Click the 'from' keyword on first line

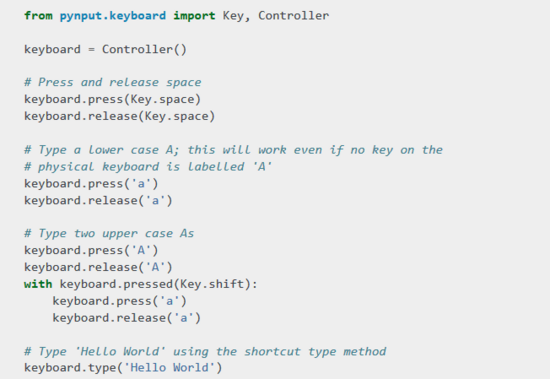click(x=38, y=16)
